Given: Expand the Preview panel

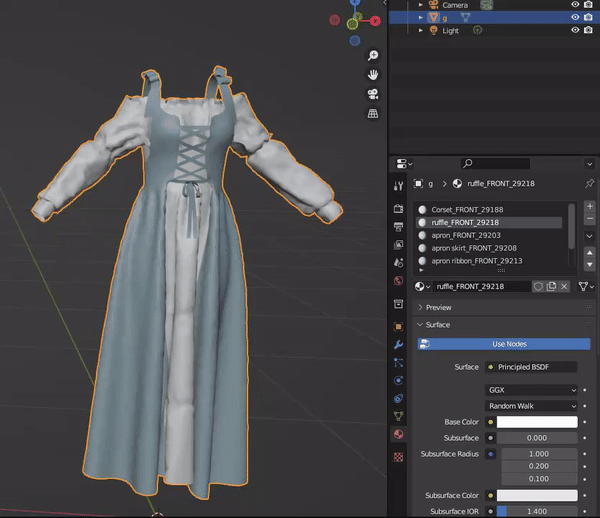Looking at the screenshot, I should 438,307.
